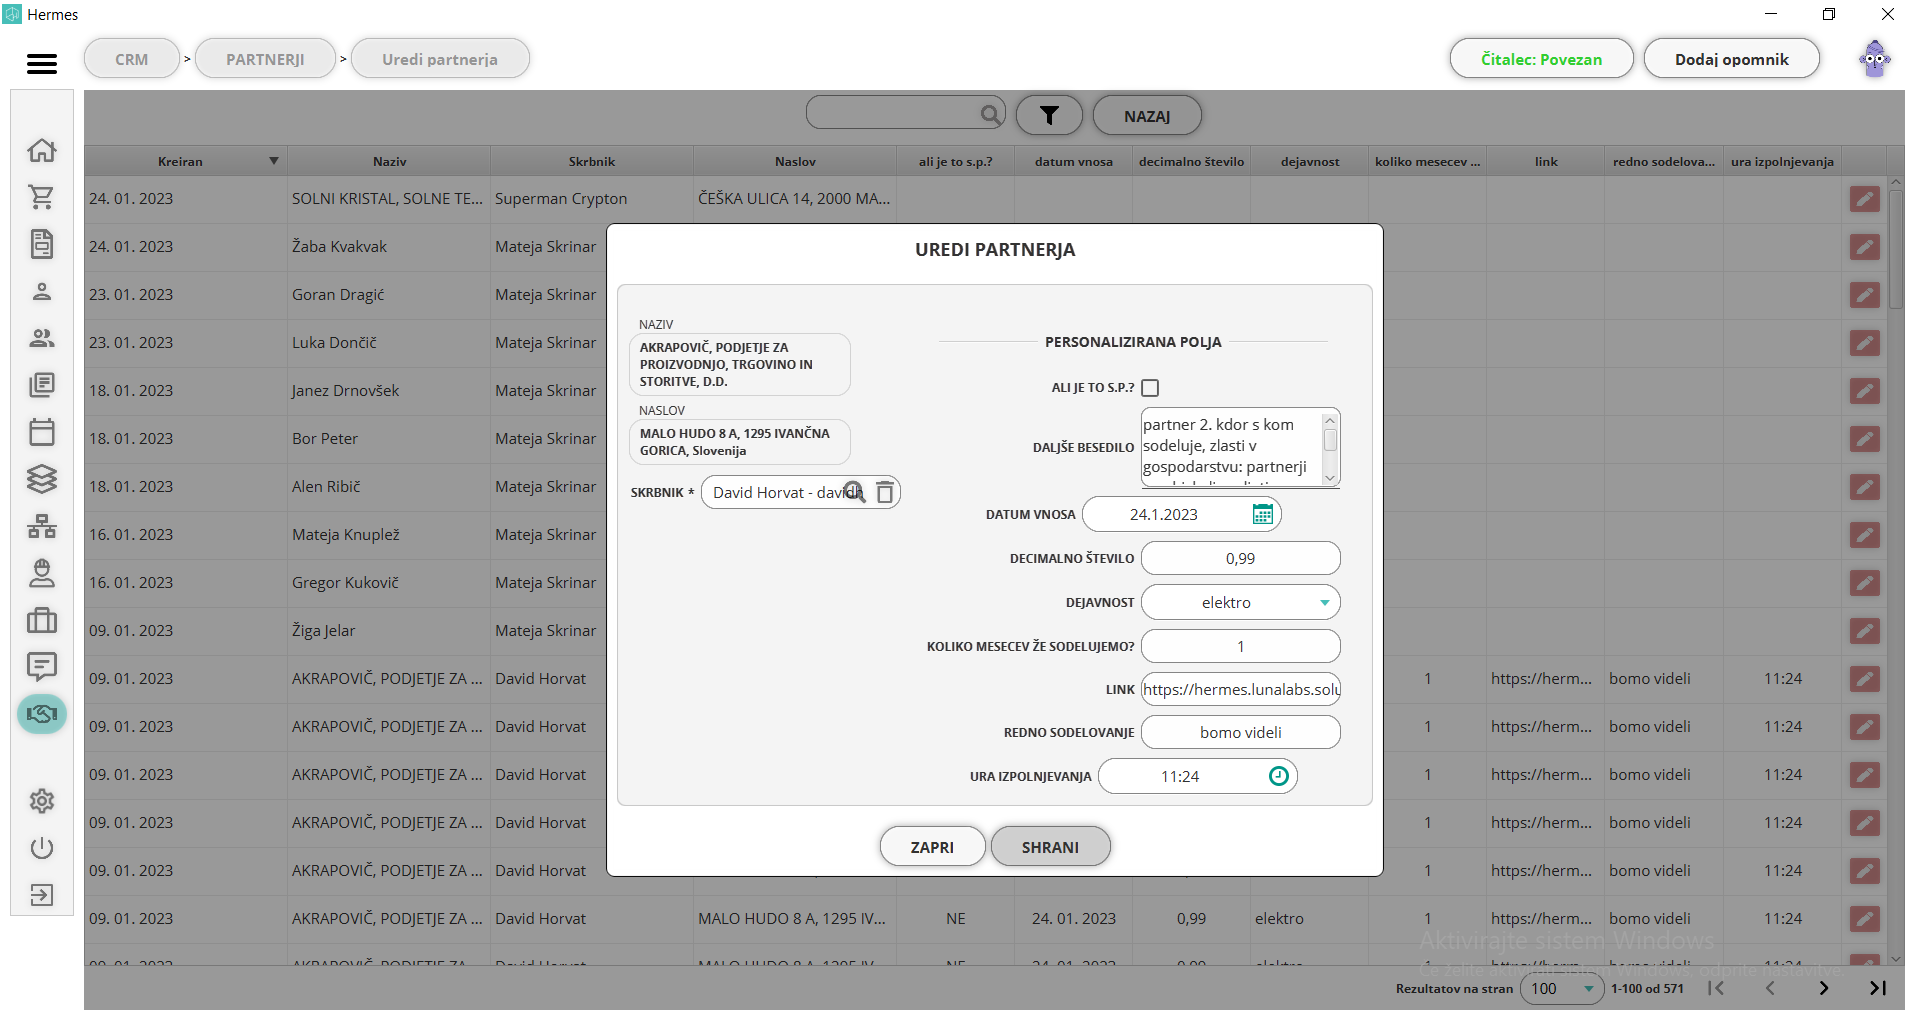Open settings gear in sidebar
The image size is (1918, 1027).
[42, 801]
